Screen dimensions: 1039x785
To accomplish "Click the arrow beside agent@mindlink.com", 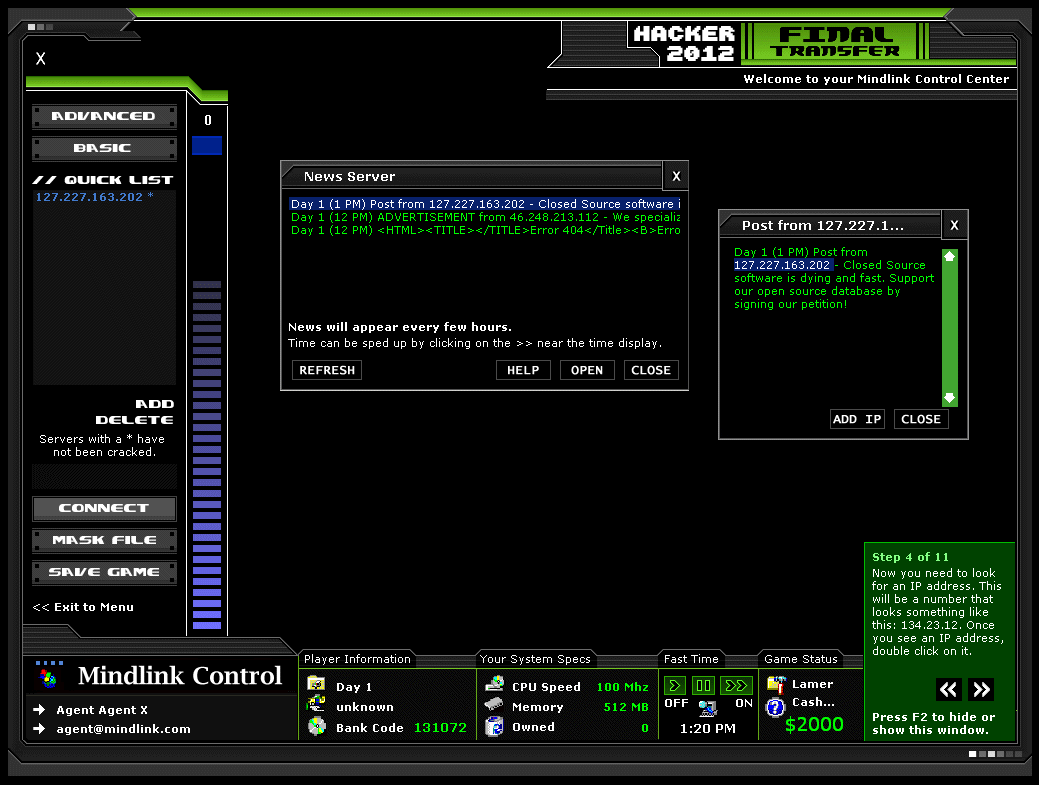I will point(40,729).
